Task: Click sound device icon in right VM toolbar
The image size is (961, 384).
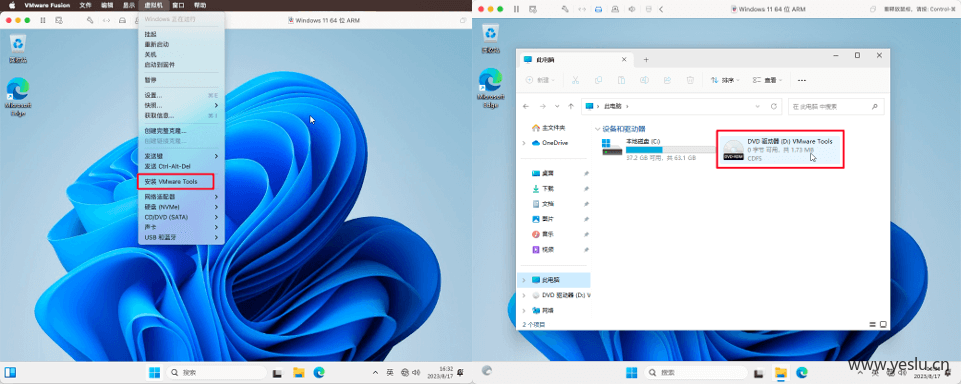Action: click(x=632, y=9)
